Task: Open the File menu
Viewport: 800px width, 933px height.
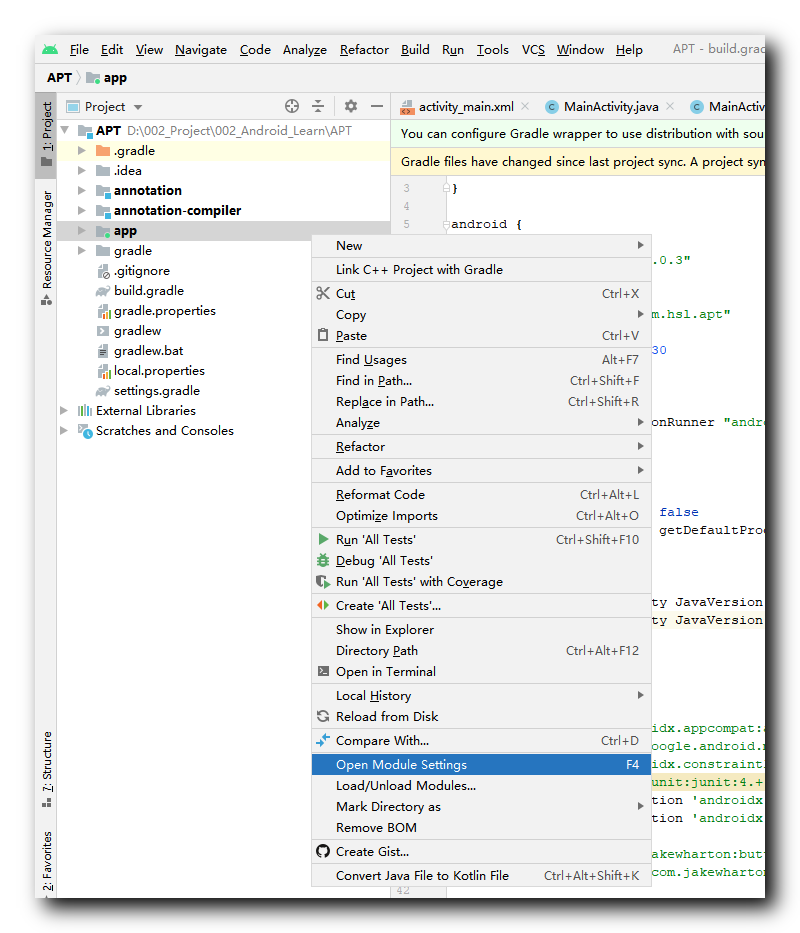Action: (79, 49)
